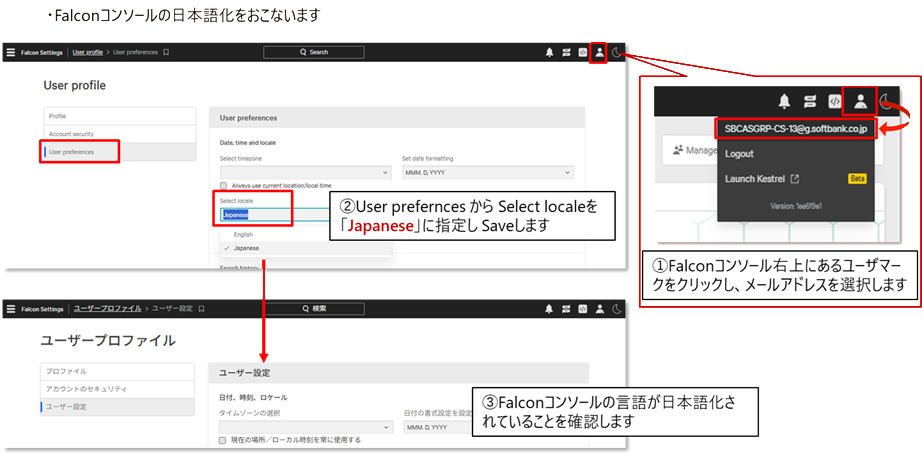Open the プロファイル sidebar item
This screenshot has width=922, height=456.
pyautogui.click(x=120, y=371)
